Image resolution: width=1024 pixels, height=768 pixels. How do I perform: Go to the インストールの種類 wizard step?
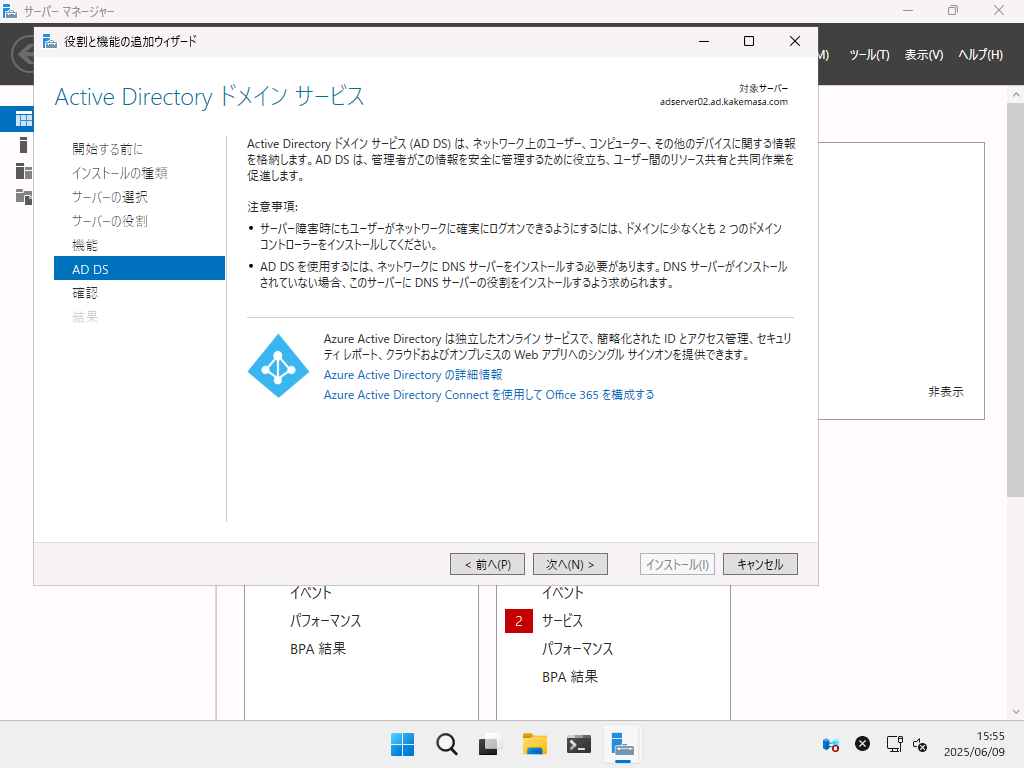point(120,173)
